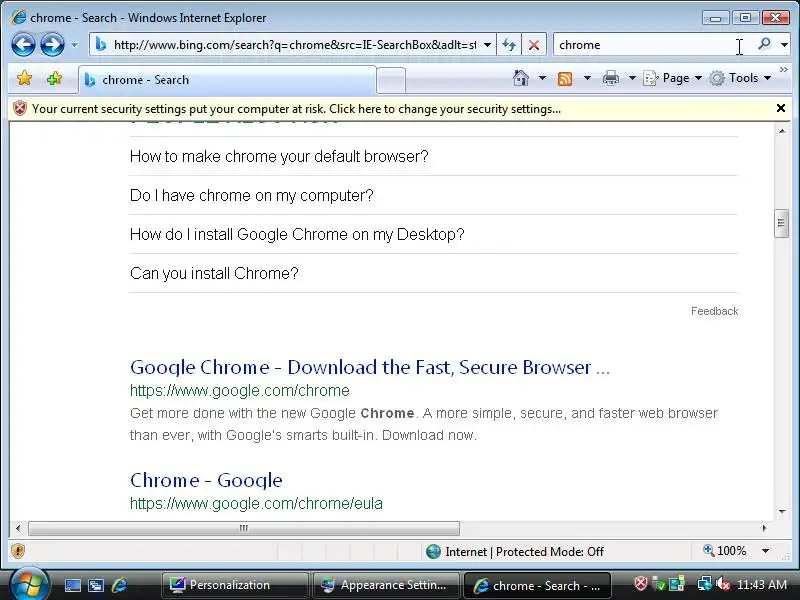This screenshot has width=800, height=600.
Task: Show more toolbar commands chevron
Action: pos(784,69)
